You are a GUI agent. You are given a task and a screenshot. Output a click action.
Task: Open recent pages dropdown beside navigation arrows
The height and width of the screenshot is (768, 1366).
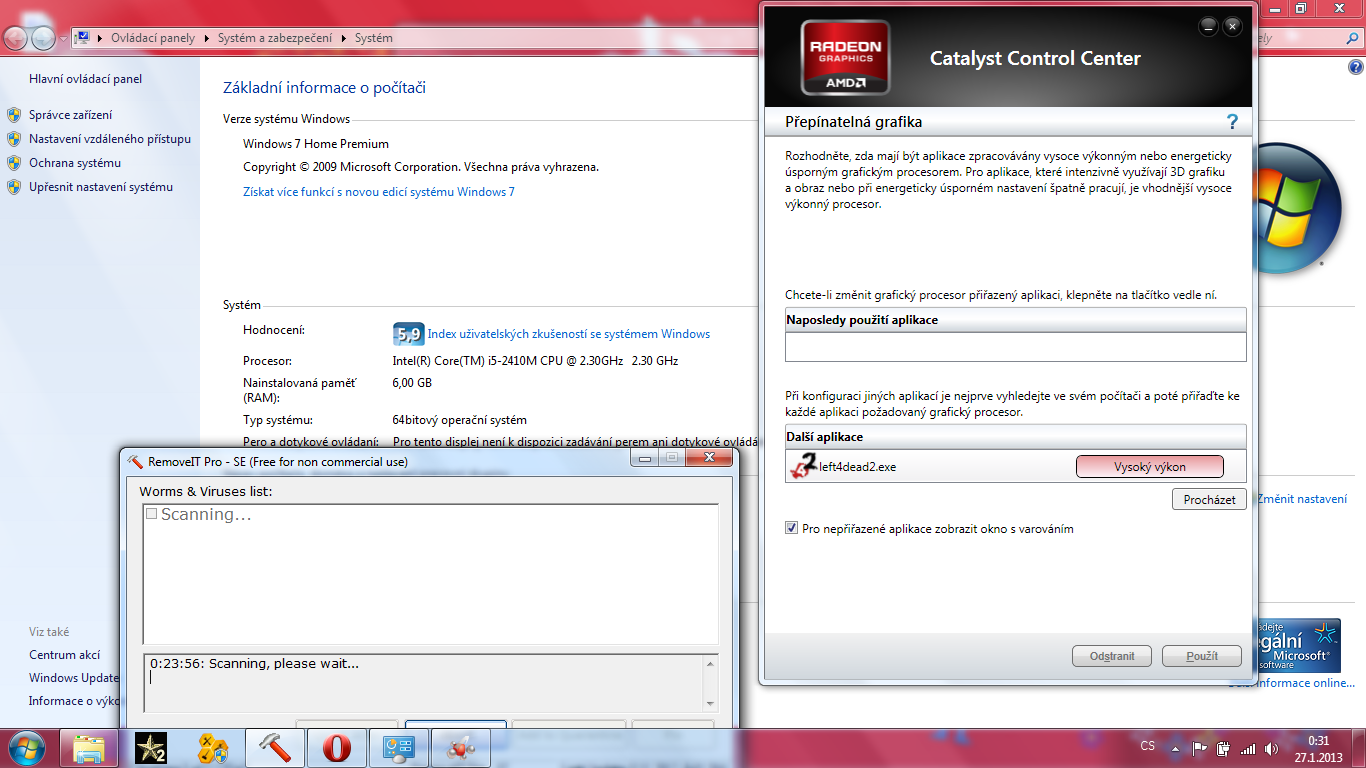point(63,39)
